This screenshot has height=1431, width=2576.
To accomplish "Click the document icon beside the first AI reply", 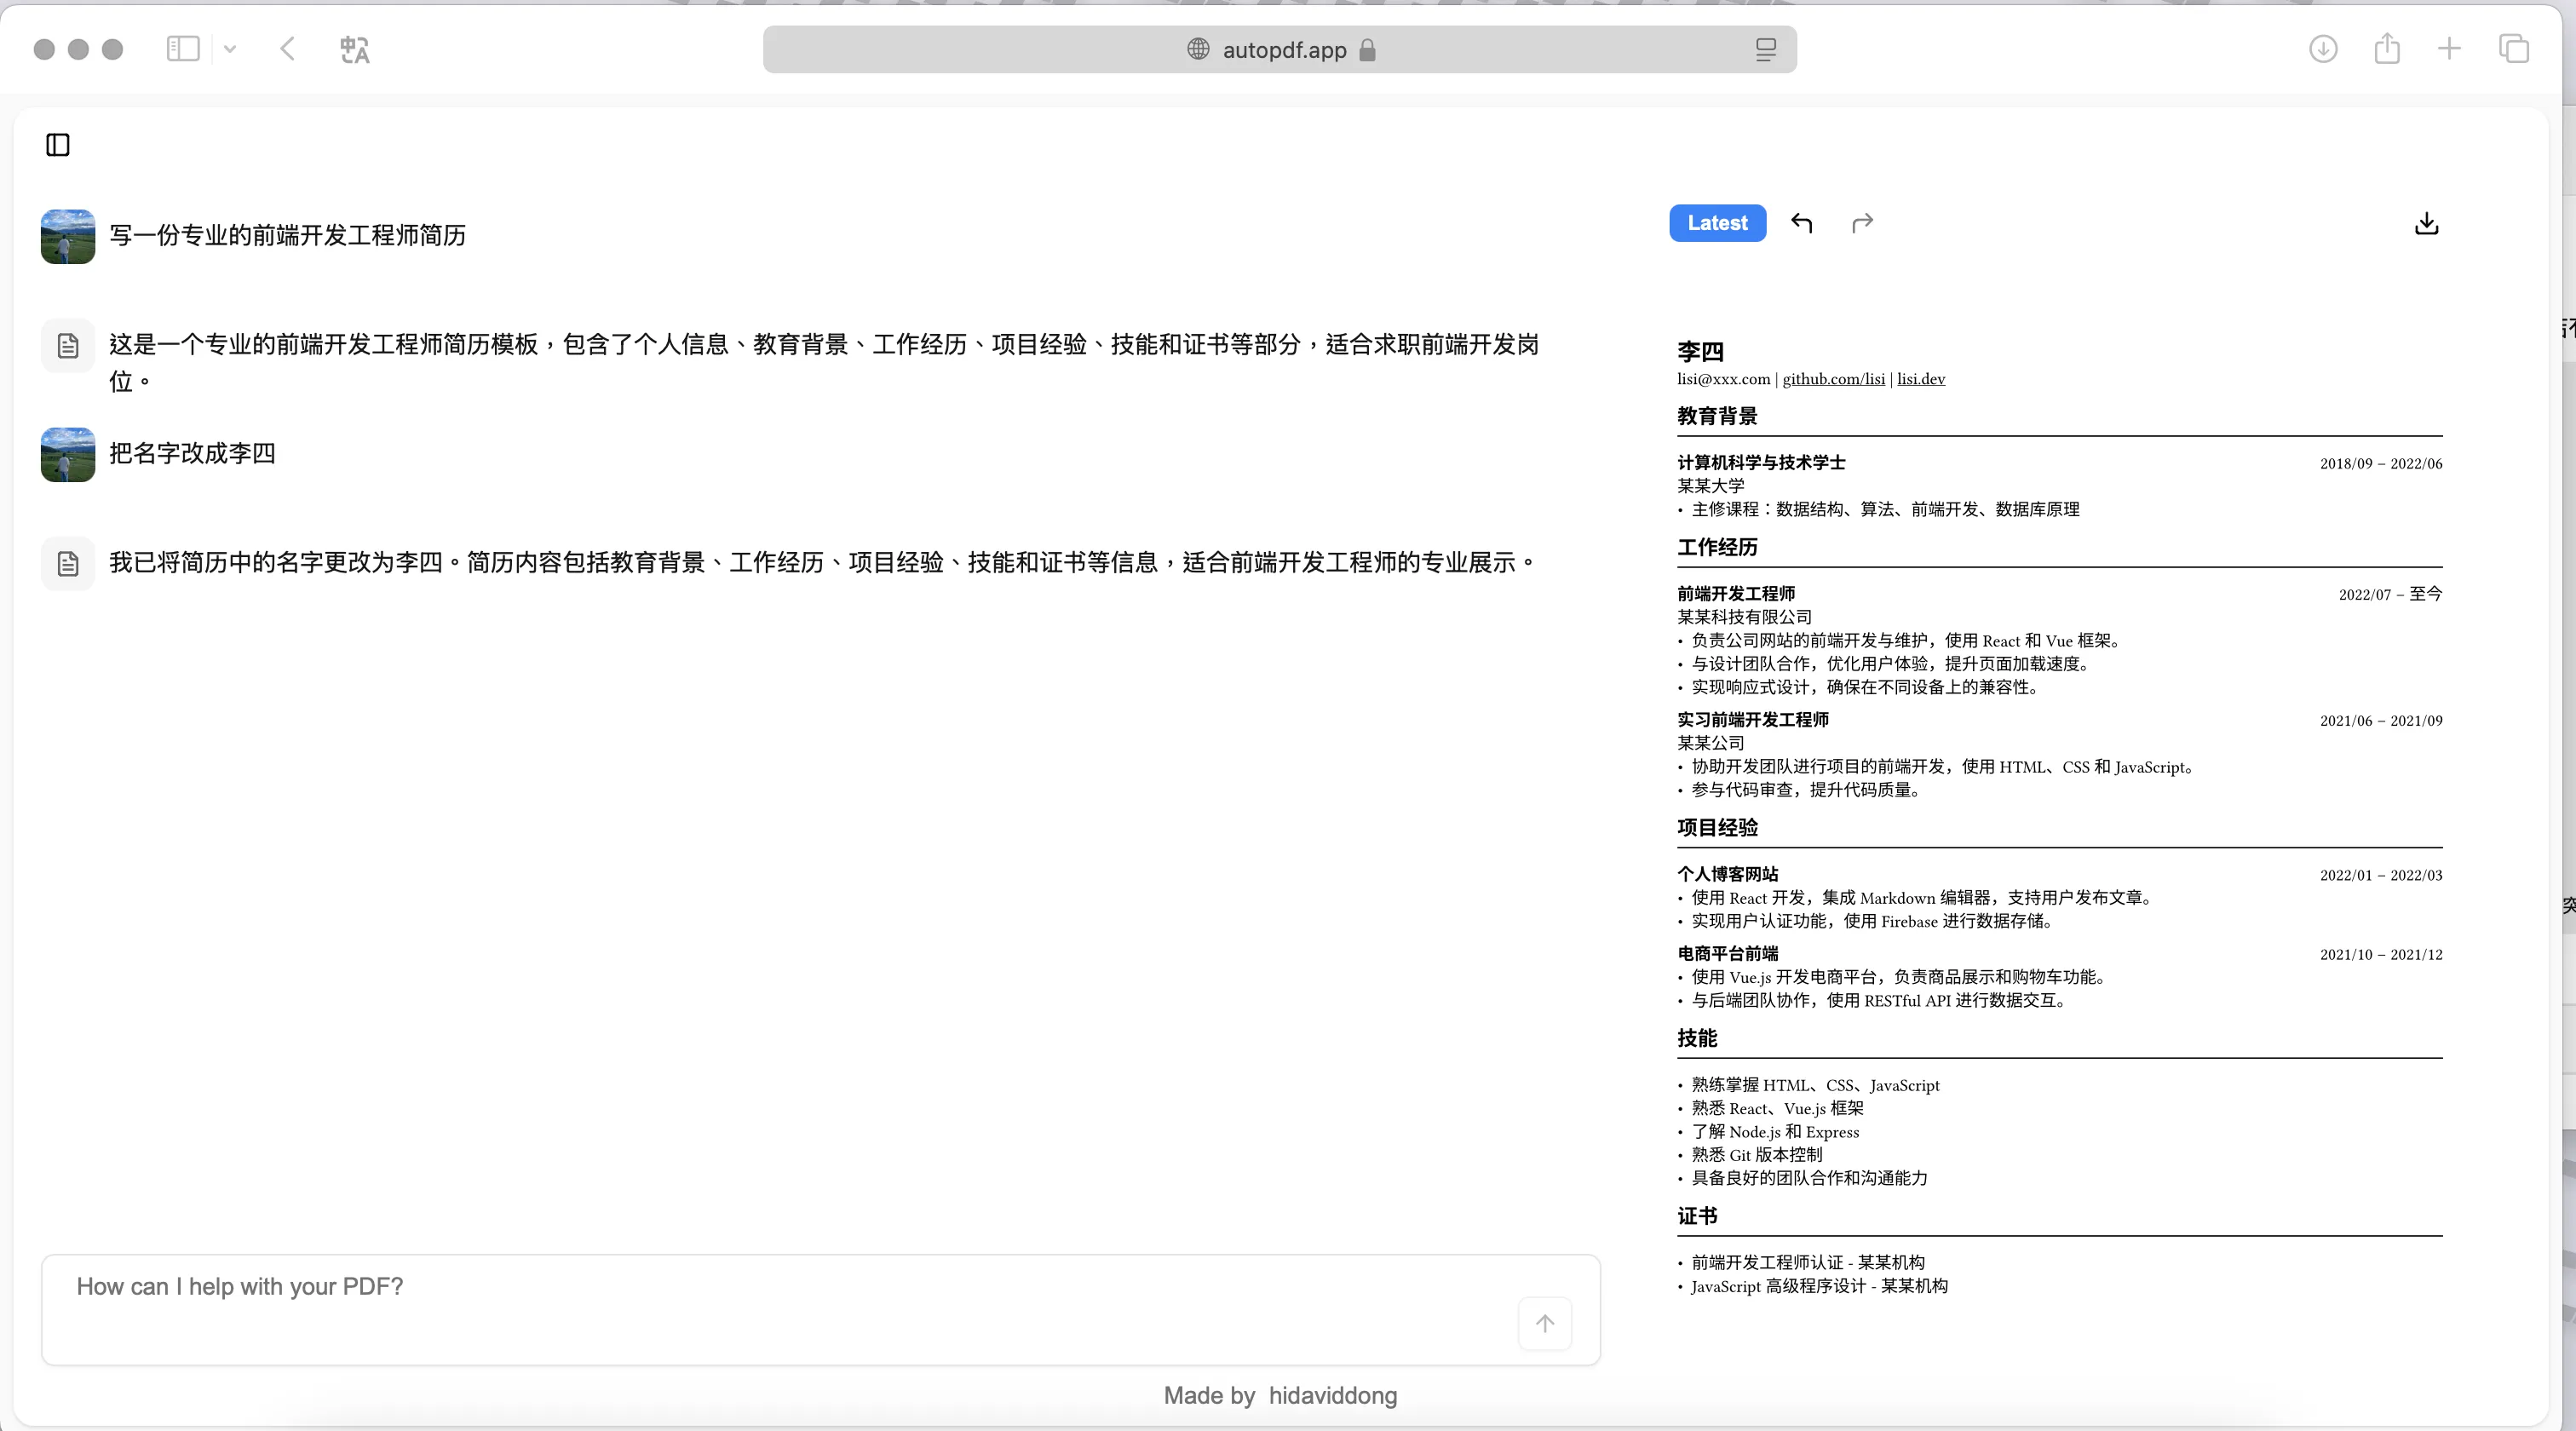I will coord(67,344).
